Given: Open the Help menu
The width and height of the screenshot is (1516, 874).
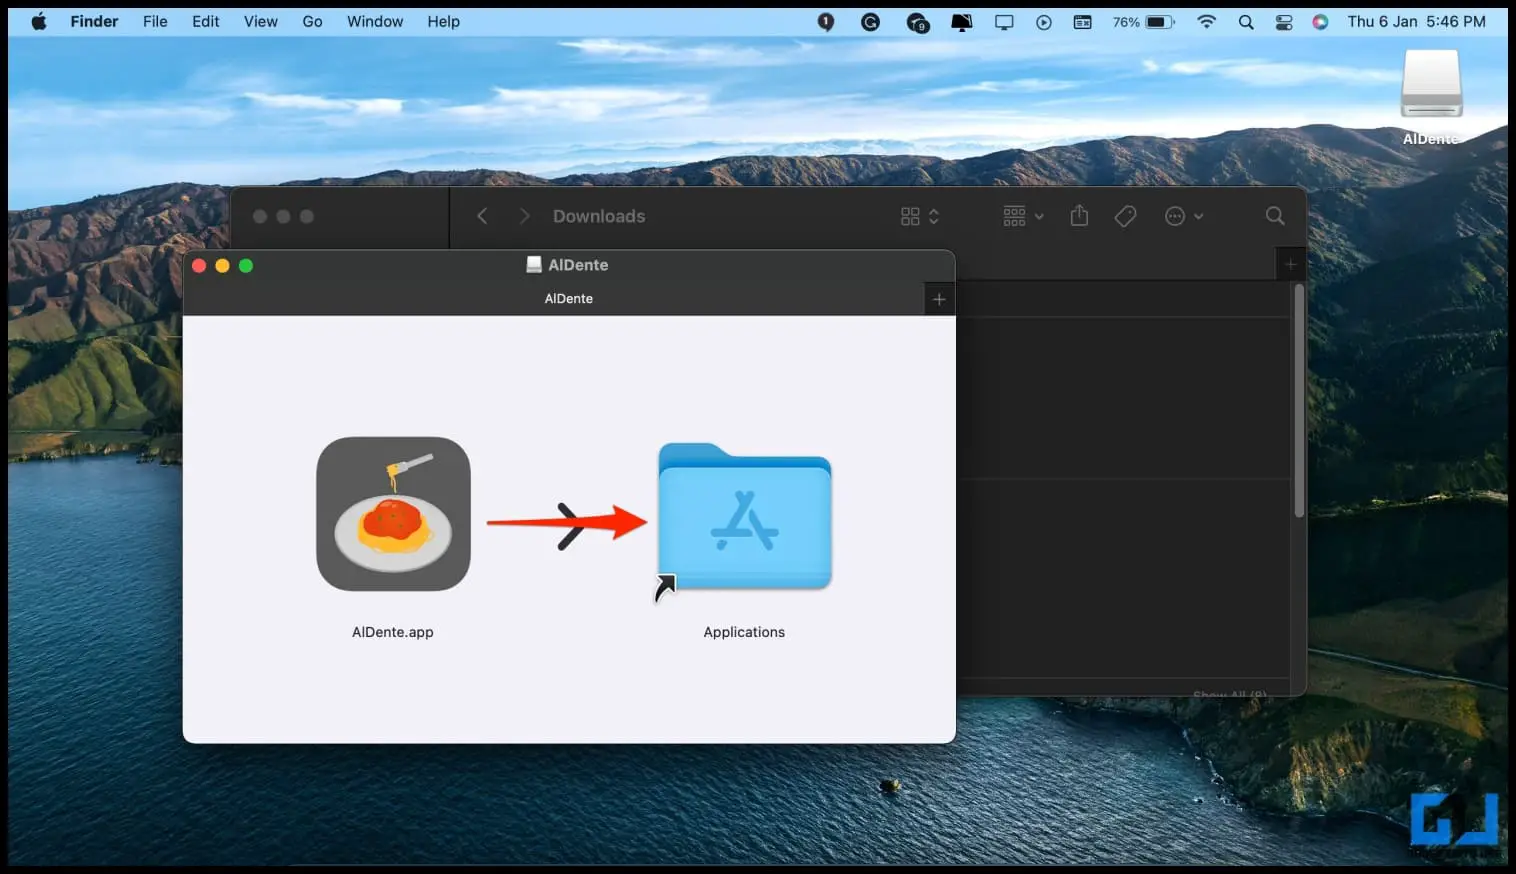Looking at the screenshot, I should (x=444, y=21).
